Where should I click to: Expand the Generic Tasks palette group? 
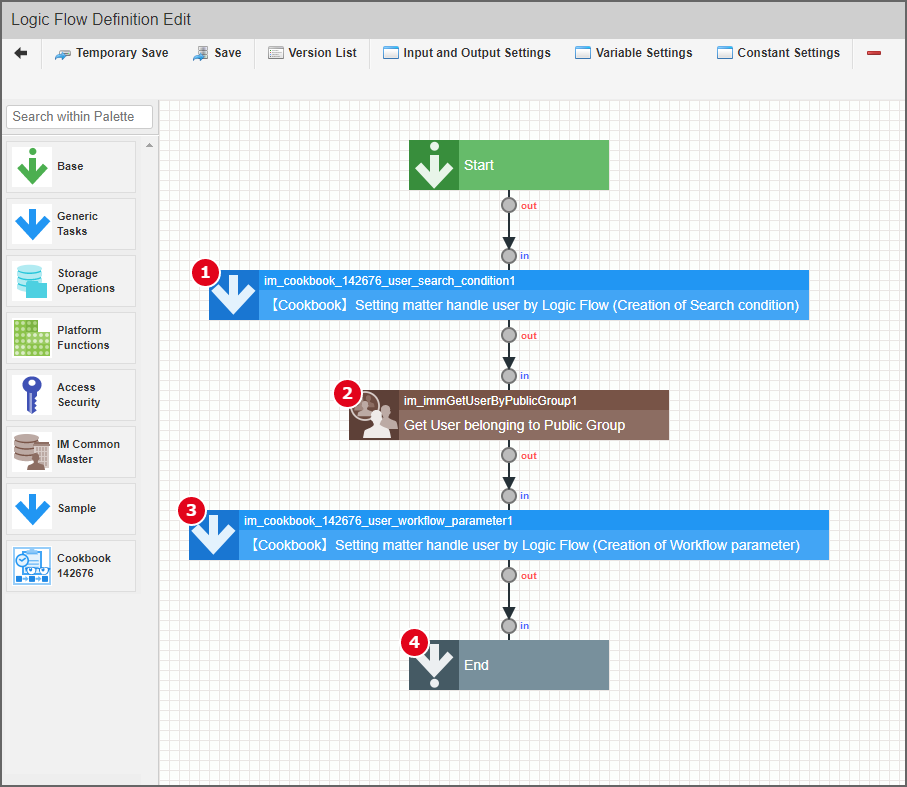[x=71, y=224]
